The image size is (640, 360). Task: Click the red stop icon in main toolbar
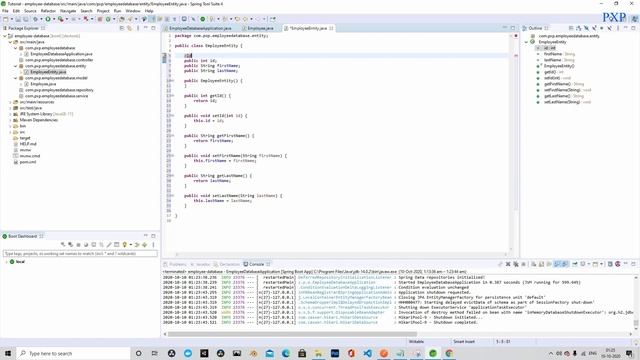100,19
